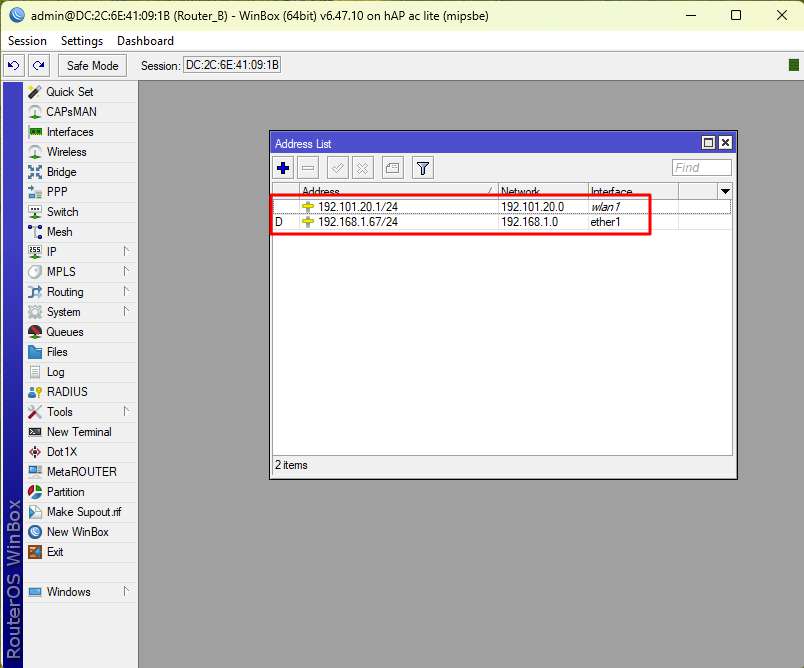
Task: Open the Session menu
Action: click(x=27, y=41)
